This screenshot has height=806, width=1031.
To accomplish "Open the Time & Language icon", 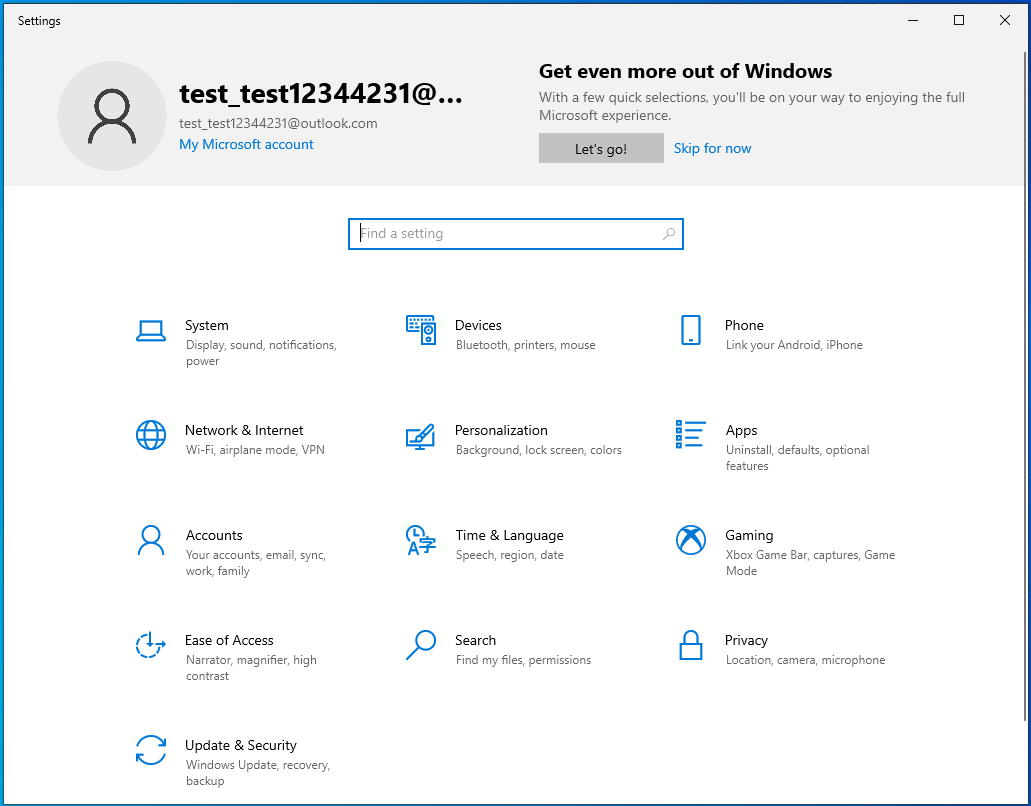I will [x=421, y=540].
